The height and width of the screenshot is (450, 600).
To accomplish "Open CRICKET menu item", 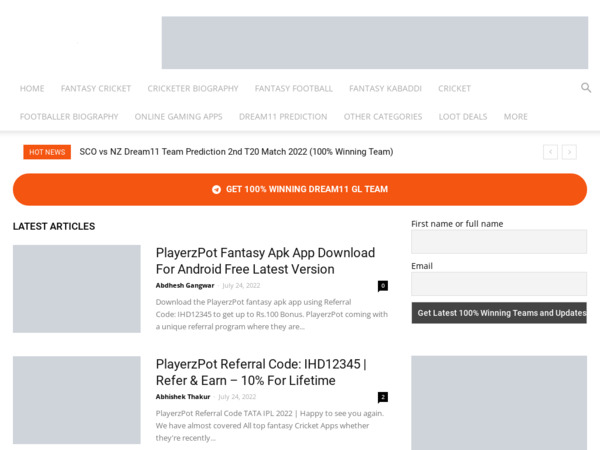I will coord(455,88).
